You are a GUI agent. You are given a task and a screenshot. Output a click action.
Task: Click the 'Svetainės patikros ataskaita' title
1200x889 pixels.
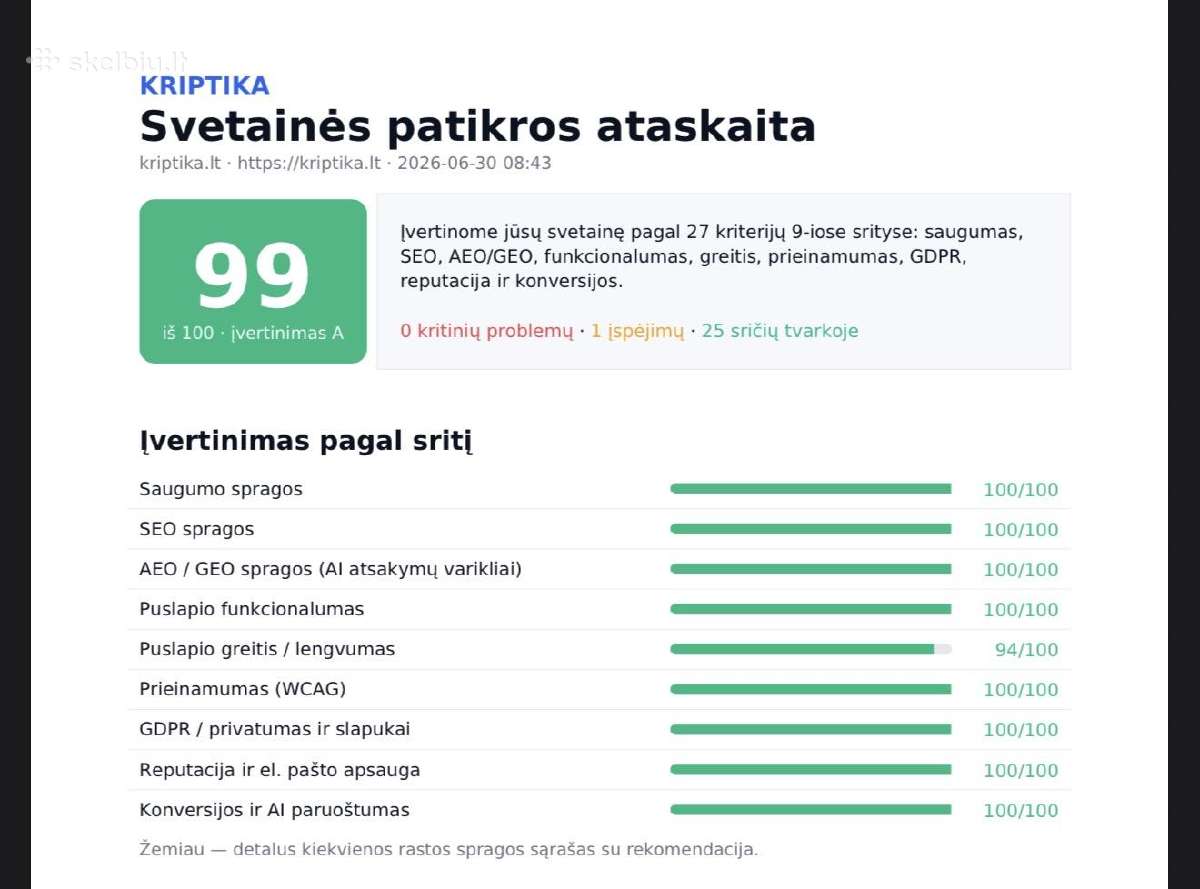tap(477, 127)
